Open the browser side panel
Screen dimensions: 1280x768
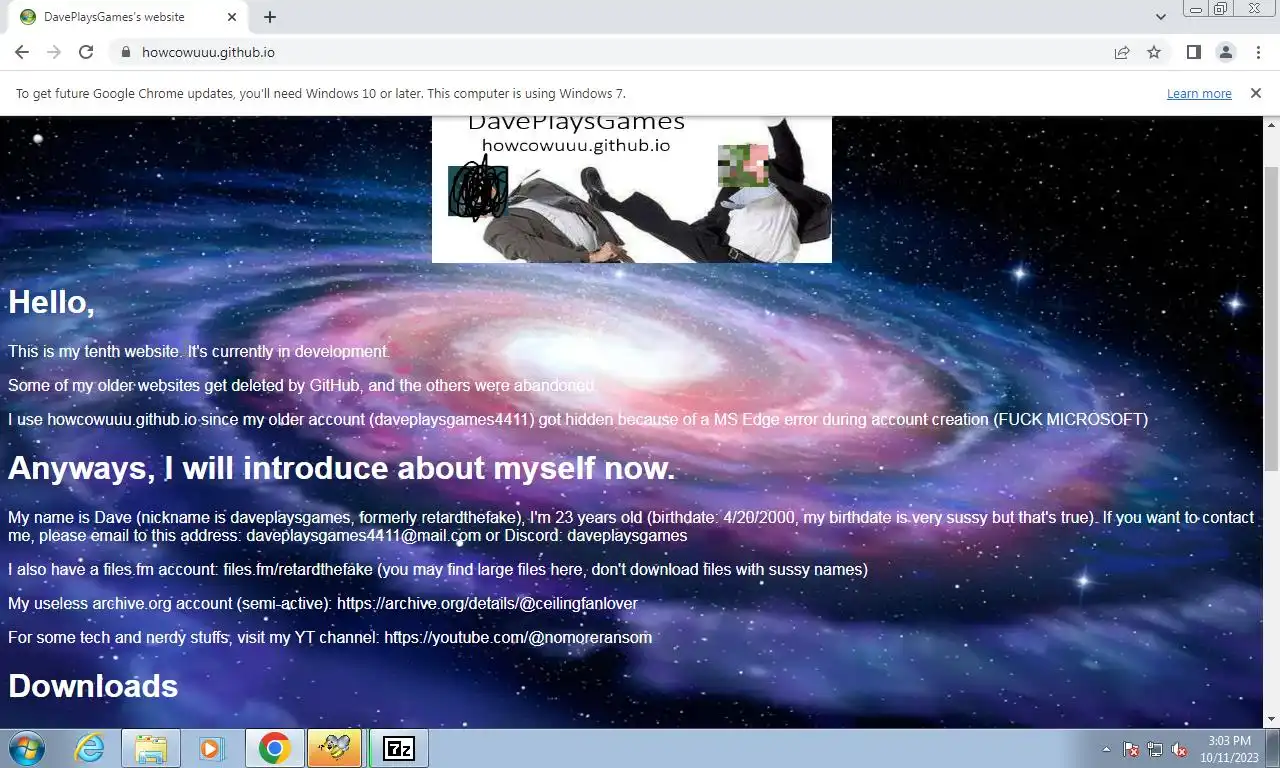coord(1193,52)
